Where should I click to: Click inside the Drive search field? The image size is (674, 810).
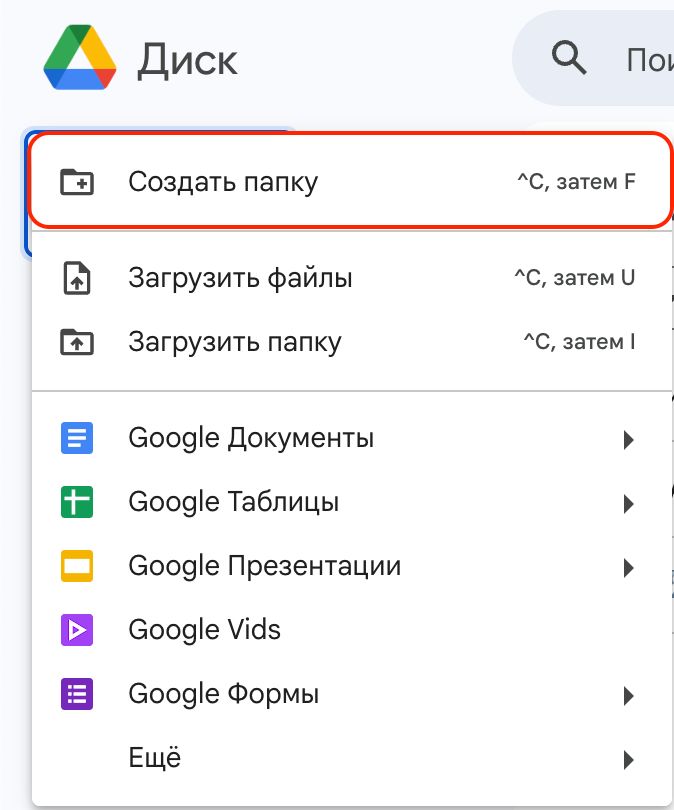tap(645, 60)
